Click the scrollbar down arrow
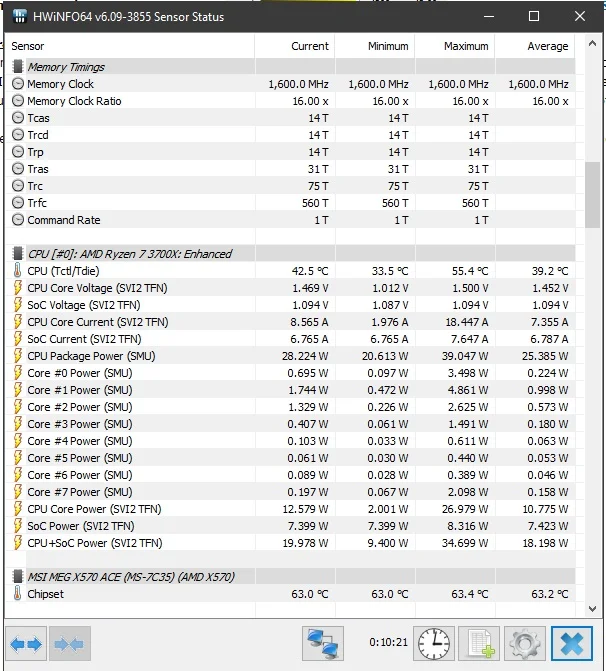Screen dimensions: 606x671 click(592, 609)
